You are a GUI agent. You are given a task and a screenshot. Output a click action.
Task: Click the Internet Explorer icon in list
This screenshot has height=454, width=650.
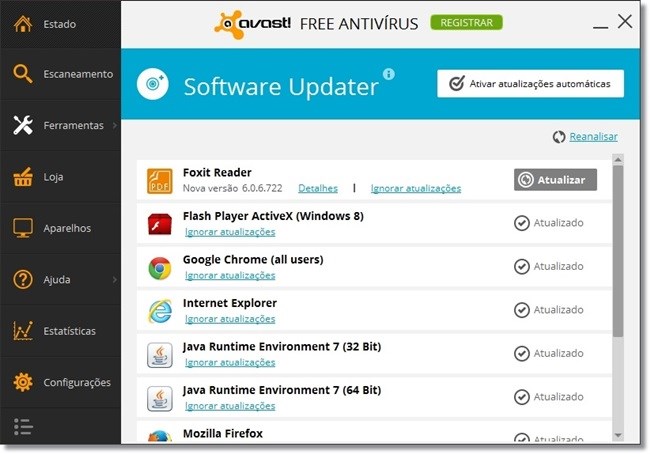coord(159,310)
